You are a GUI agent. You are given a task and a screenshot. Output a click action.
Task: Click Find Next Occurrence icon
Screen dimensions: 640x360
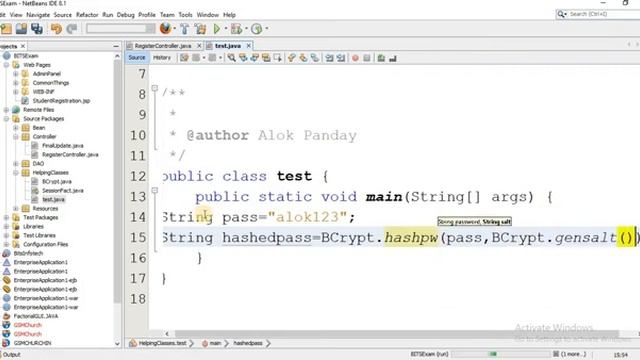coord(255,58)
